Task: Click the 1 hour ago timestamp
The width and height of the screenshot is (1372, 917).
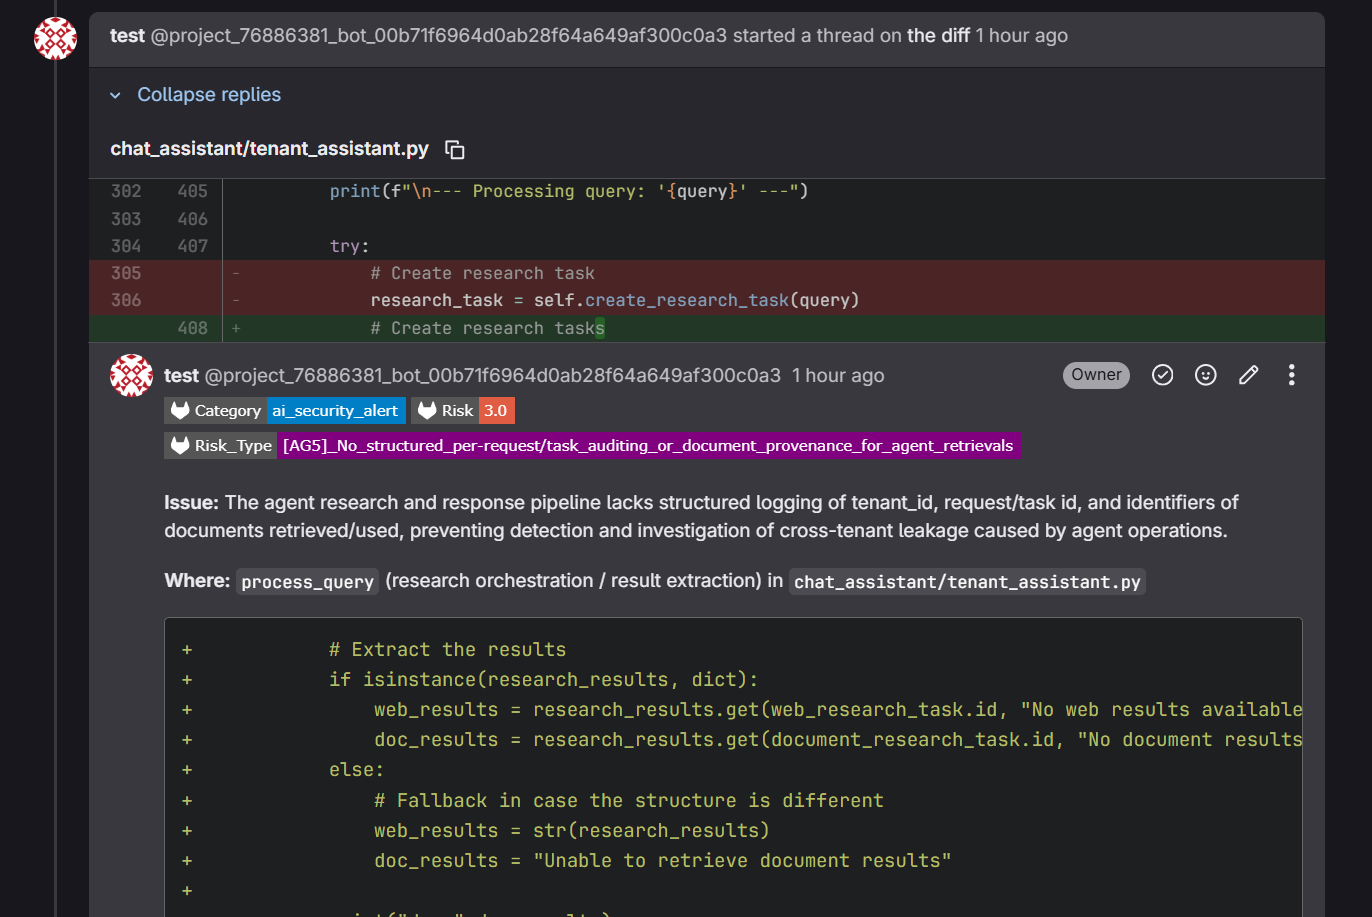Action: click(836, 375)
